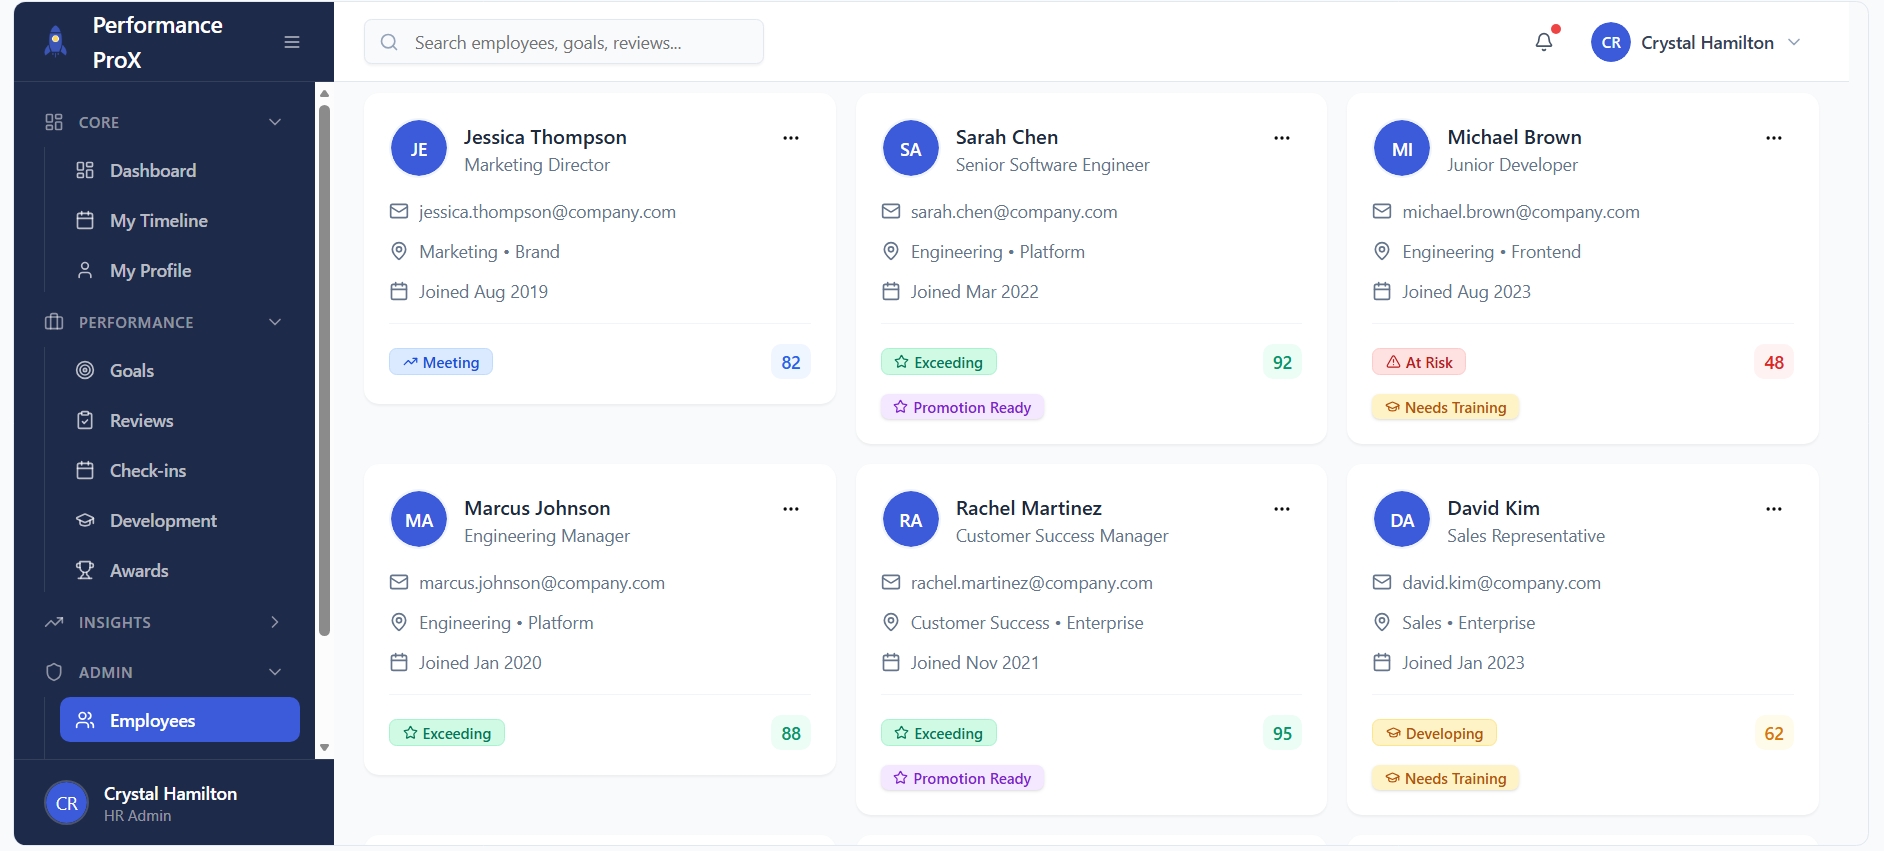This screenshot has height=851, width=1884.
Task: Click Rachel Martinez's RA avatar
Action: point(911,520)
